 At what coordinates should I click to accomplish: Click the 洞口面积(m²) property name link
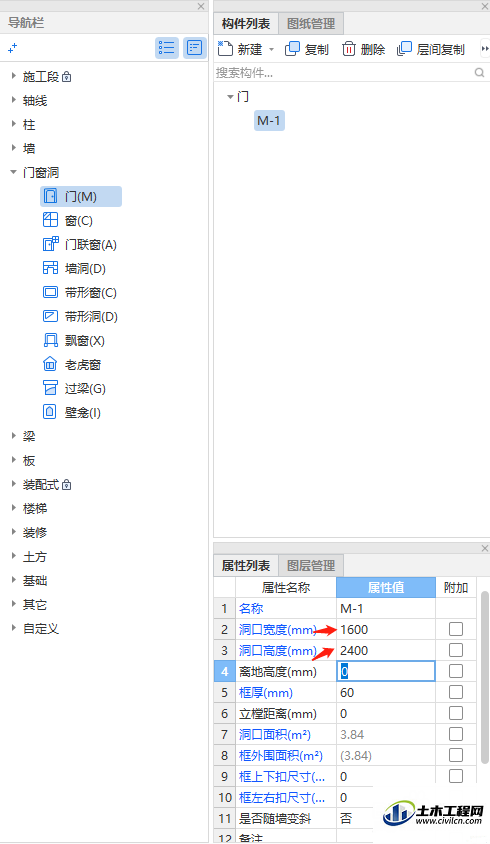tap(275, 734)
